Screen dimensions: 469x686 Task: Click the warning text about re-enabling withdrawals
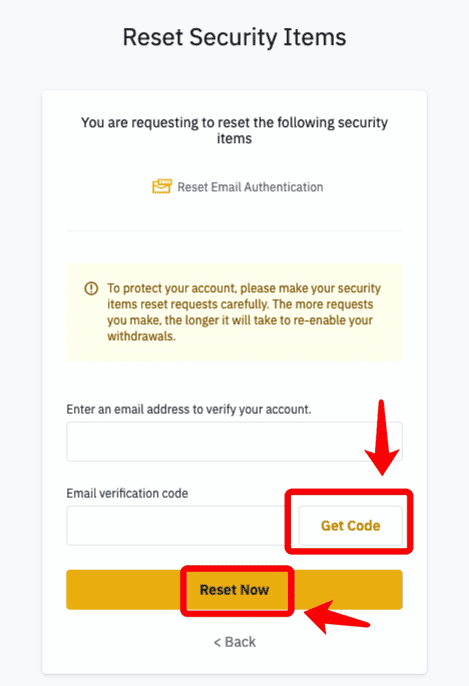[244, 312]
